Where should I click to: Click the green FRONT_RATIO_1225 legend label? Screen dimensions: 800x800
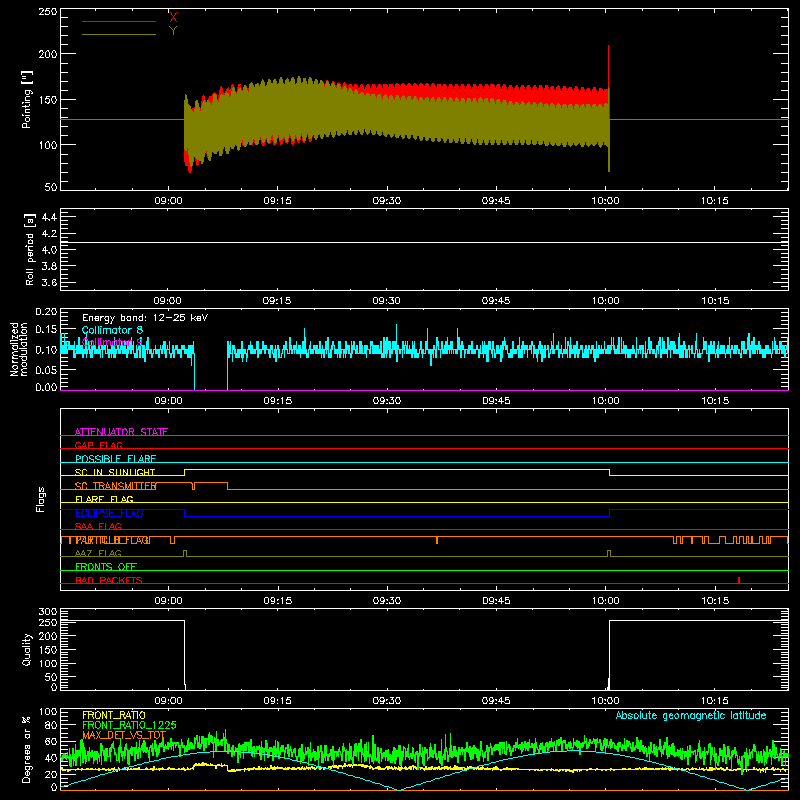(x=129, y=725)
